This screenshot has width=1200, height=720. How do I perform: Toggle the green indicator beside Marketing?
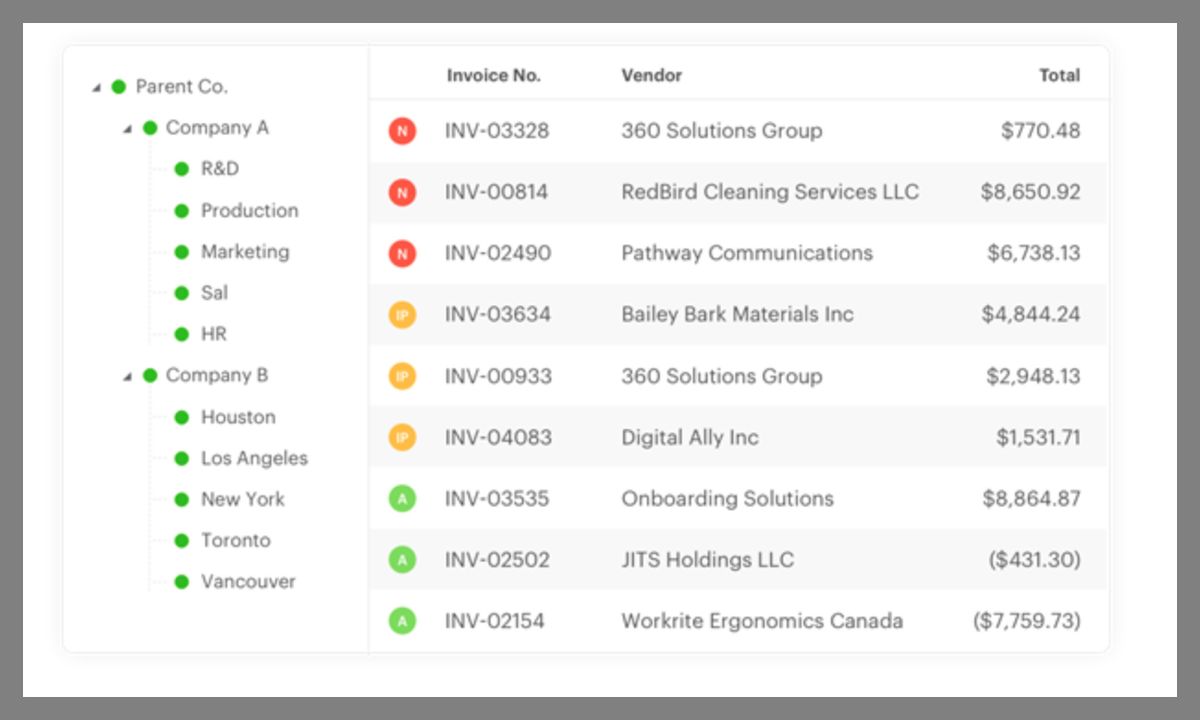click(179, 251)
